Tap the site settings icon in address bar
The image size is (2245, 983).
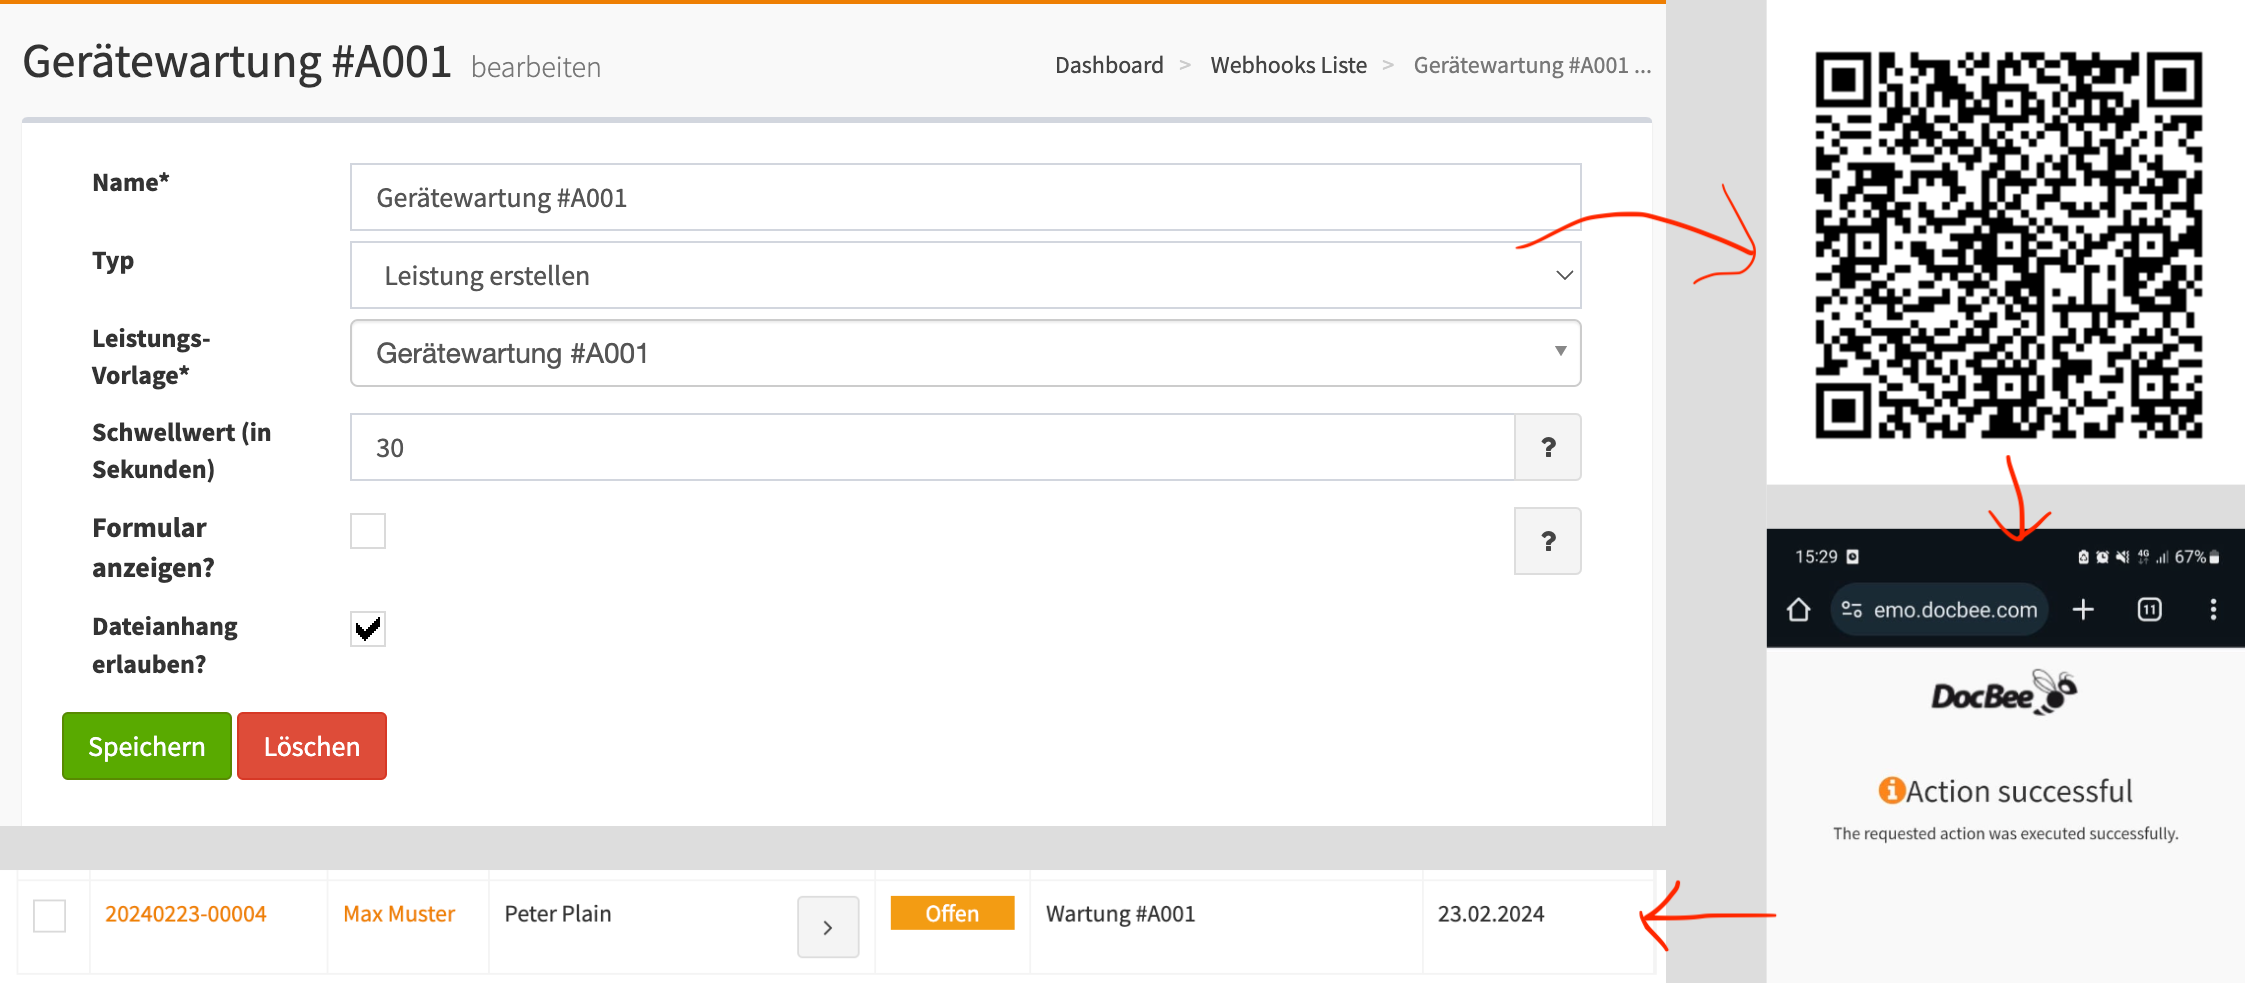1852,609
